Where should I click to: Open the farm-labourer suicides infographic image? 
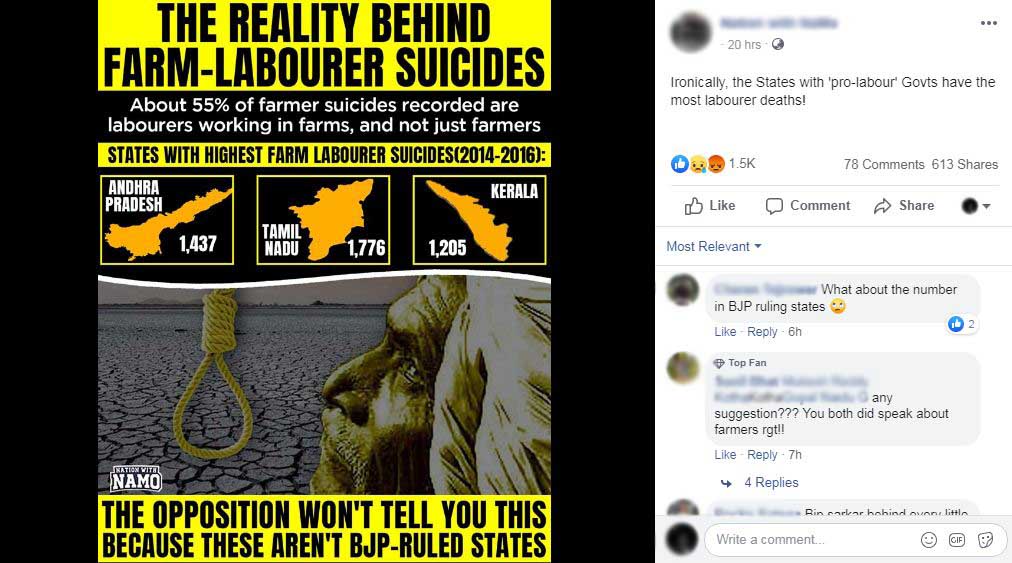(x=324, y=282)
